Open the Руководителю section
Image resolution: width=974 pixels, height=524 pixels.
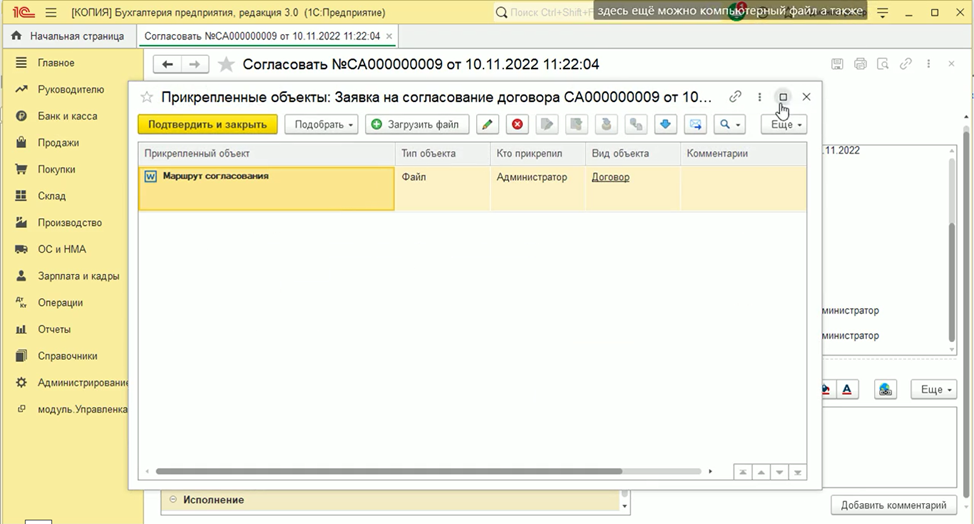click(x=71, y=89)
